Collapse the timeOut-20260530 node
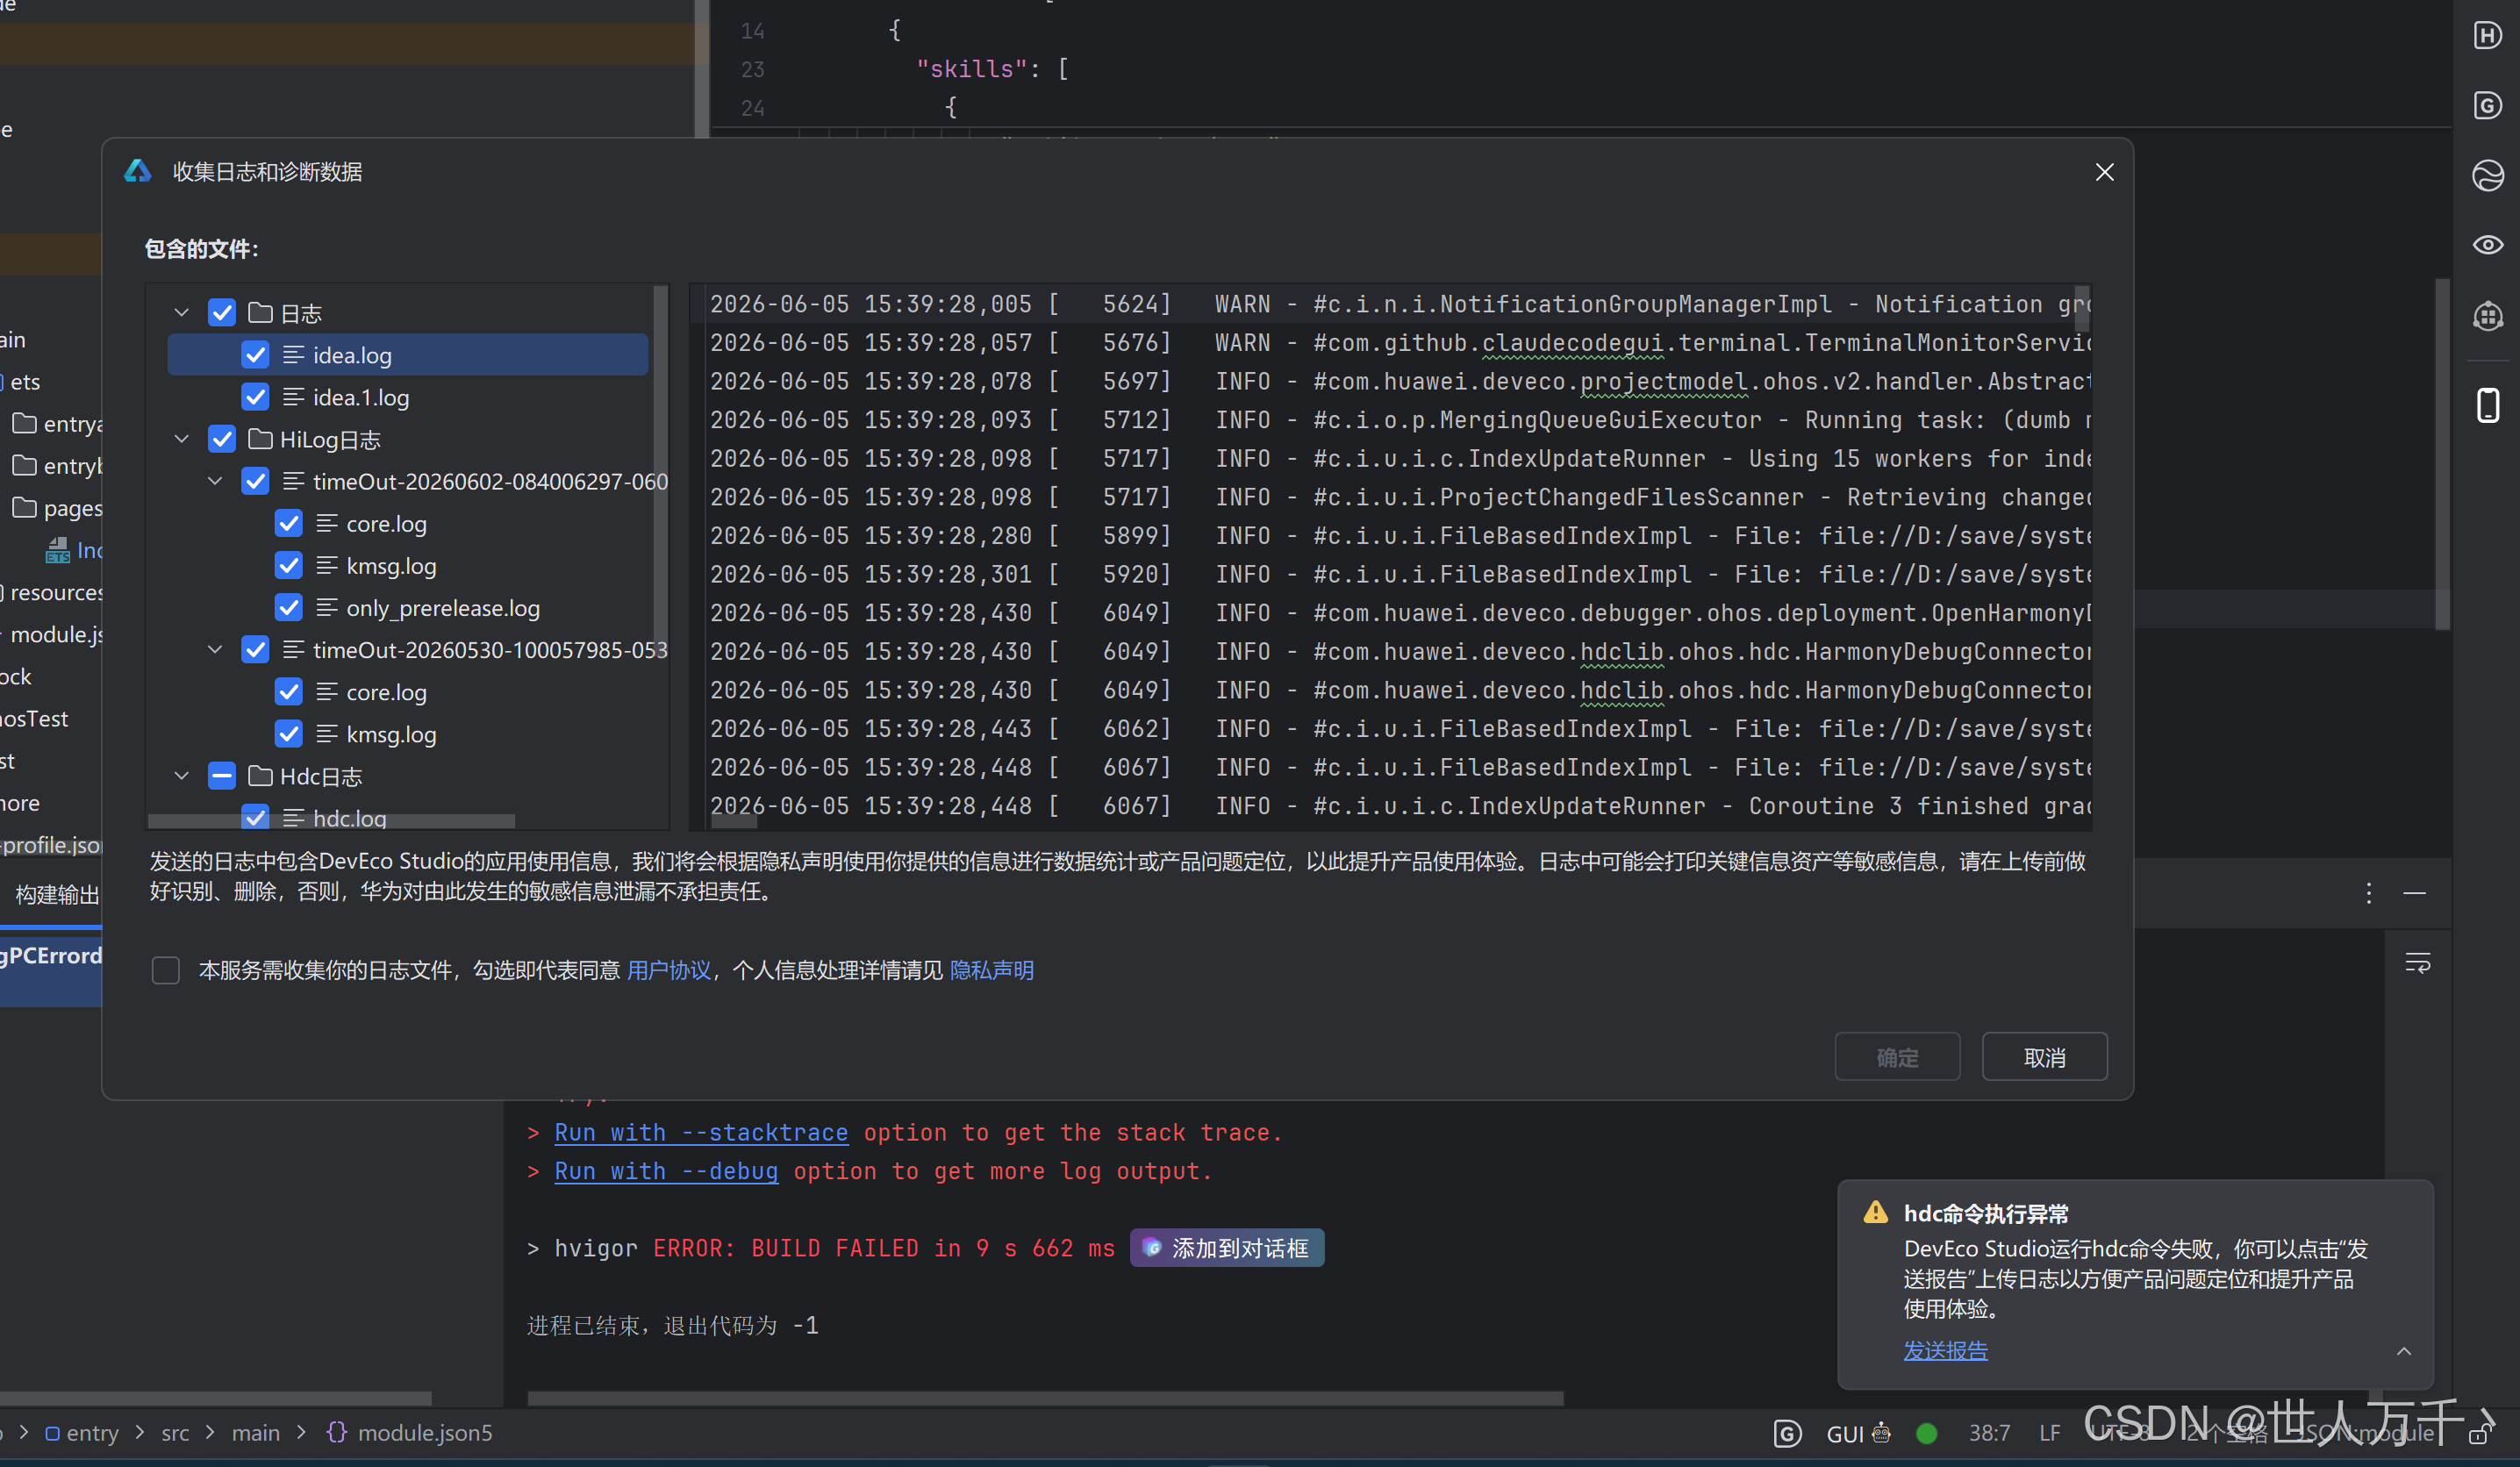 point(215,649)
